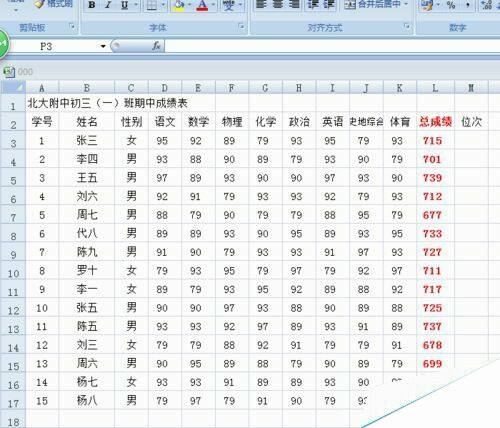Center align the text
Viewport: 500px width, 428px height.
click(x=278, y=4)
